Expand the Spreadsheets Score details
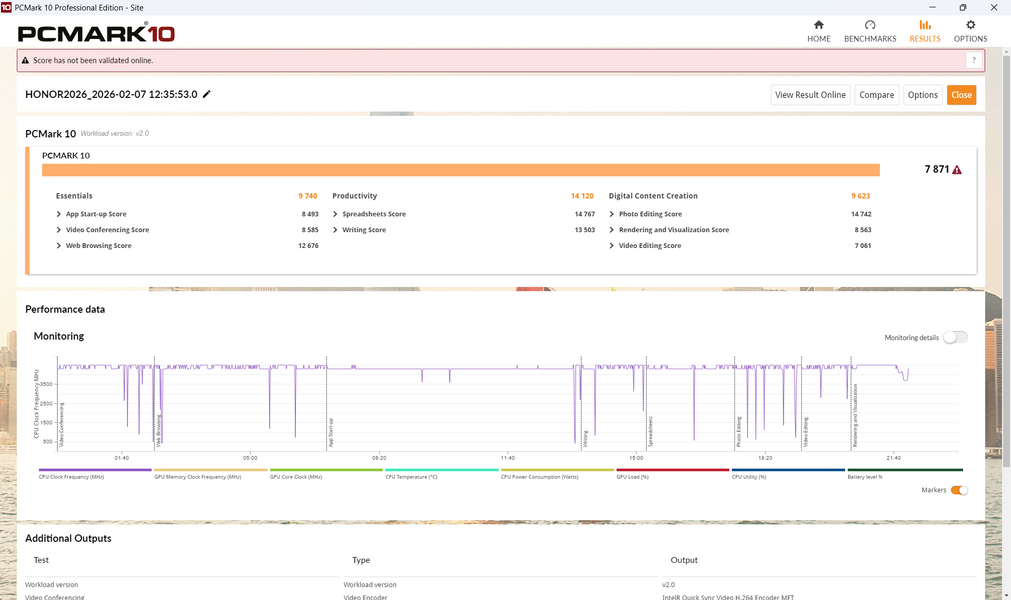This screenshot has height=600, width=1011. [336, 214]
